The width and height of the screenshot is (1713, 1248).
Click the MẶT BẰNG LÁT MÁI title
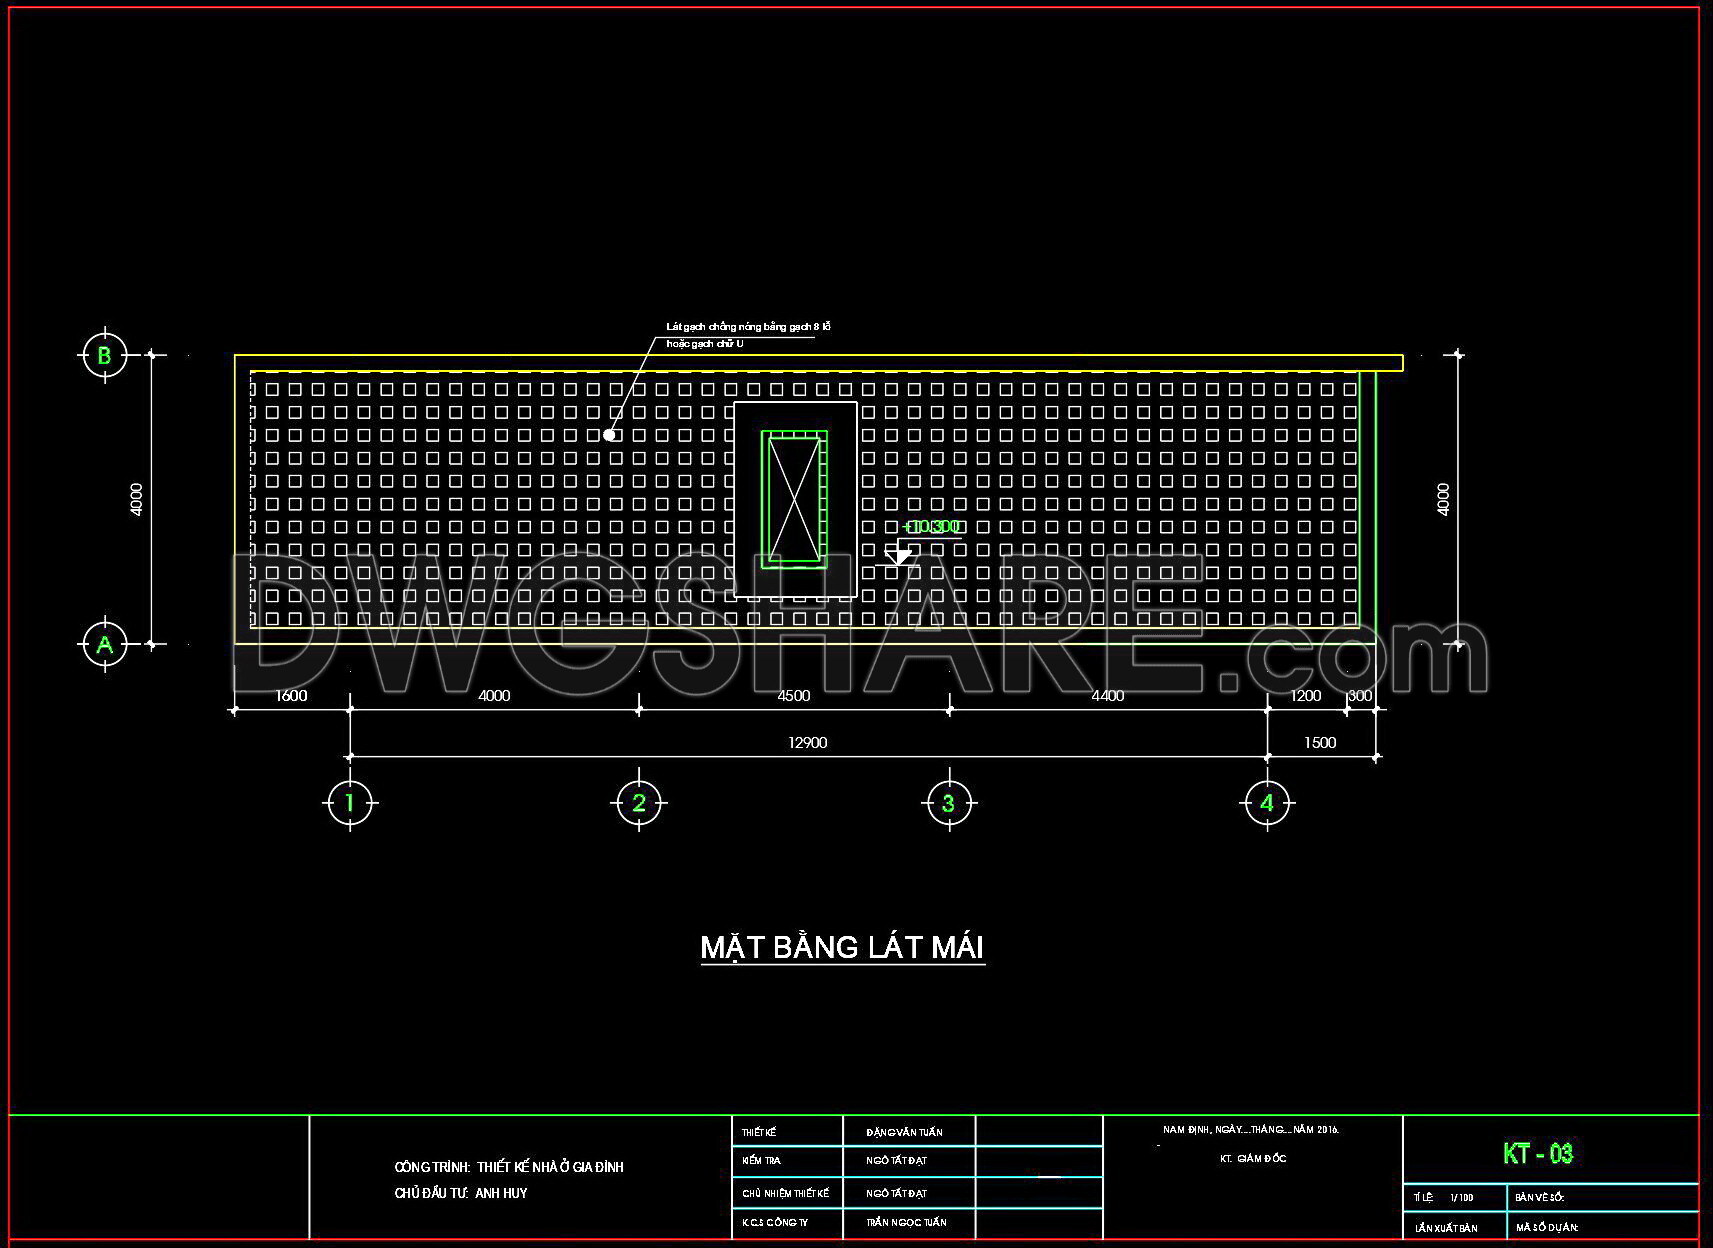pyautogui.click(x=842, y=947)
